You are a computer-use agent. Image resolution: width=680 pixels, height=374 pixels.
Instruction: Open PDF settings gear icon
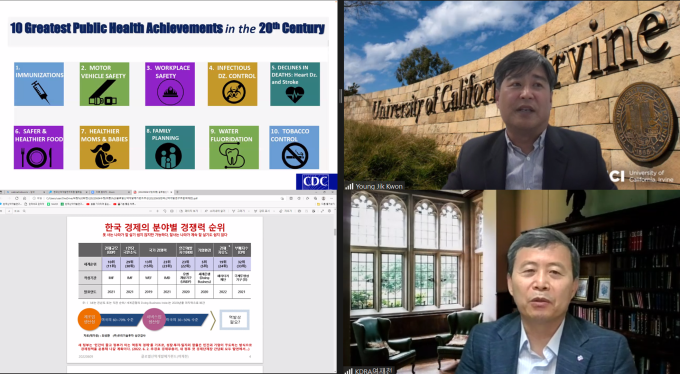[x=330, y=211]
